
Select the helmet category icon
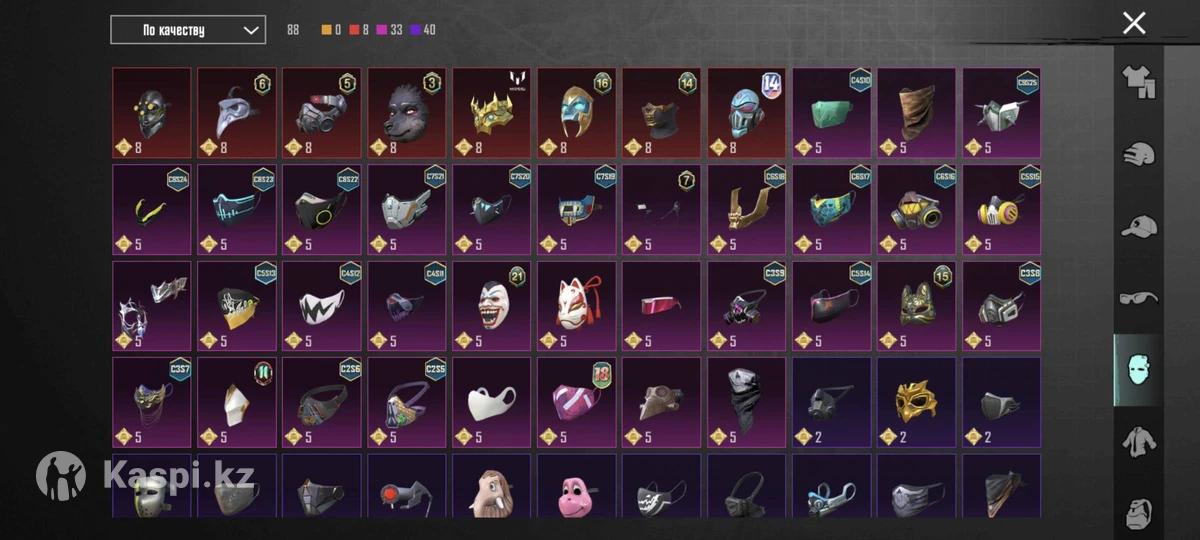tap(1138, 153)
